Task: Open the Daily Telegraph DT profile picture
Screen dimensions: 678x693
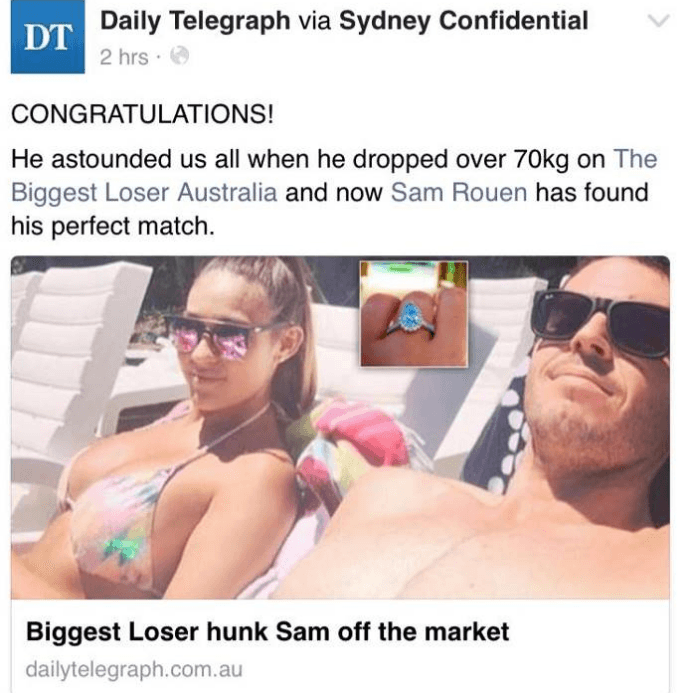Action: click(x=48, y=37)
